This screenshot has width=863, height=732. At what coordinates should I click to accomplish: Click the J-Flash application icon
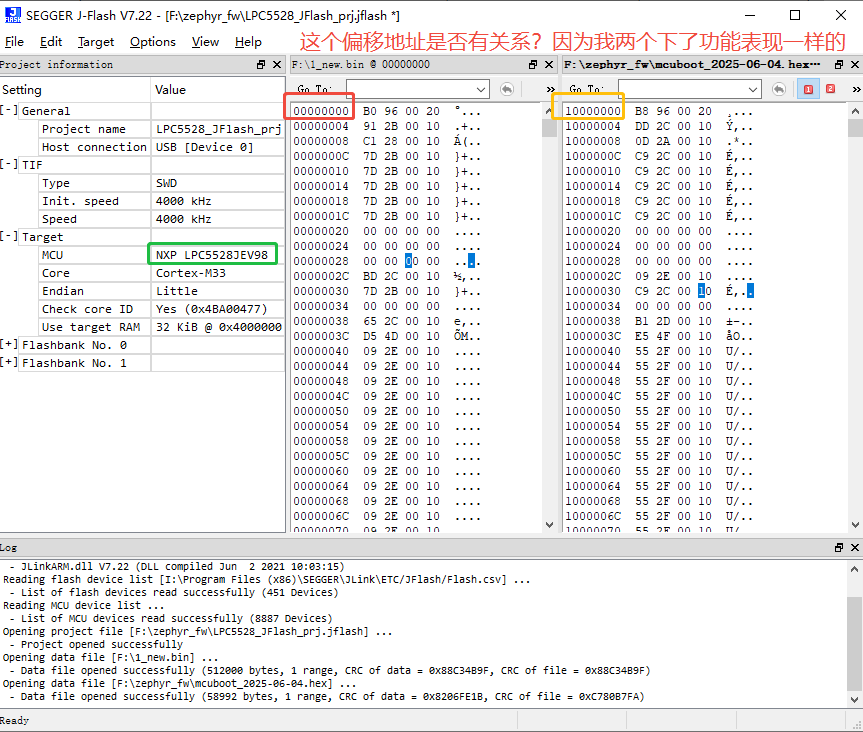click(x=13, y=15)
